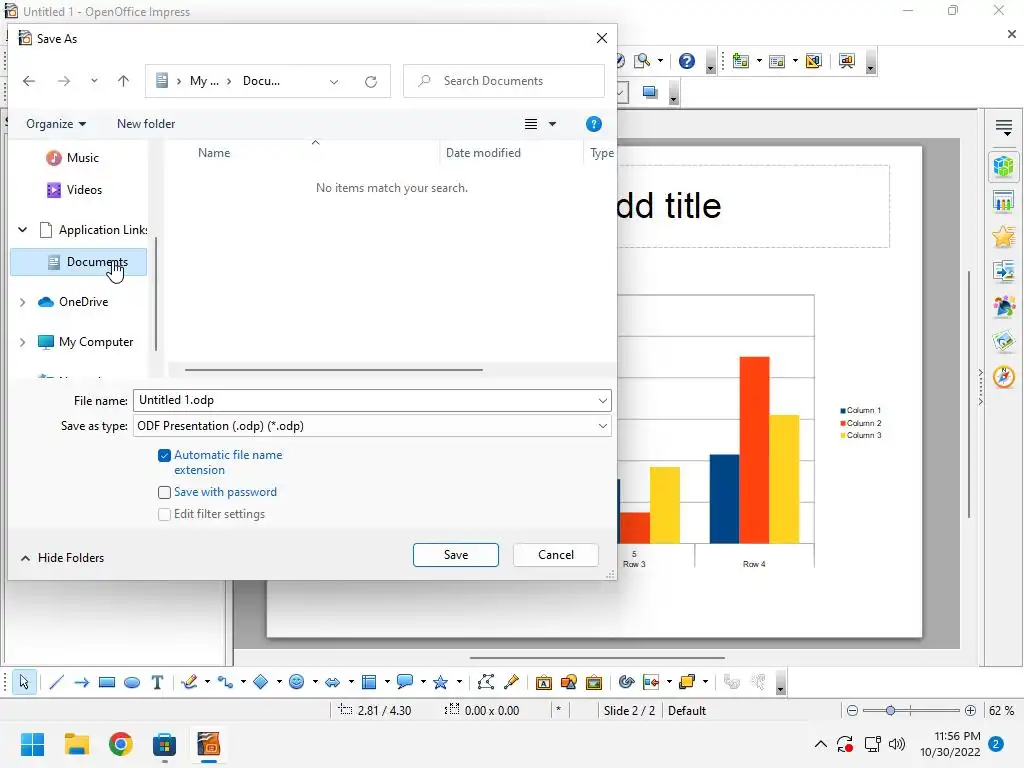Click the Slide Layout toolbar icon
Image resolution: width=1024 pixels, height=768 pixels.
pyautogui.click(x=777, y=61)
